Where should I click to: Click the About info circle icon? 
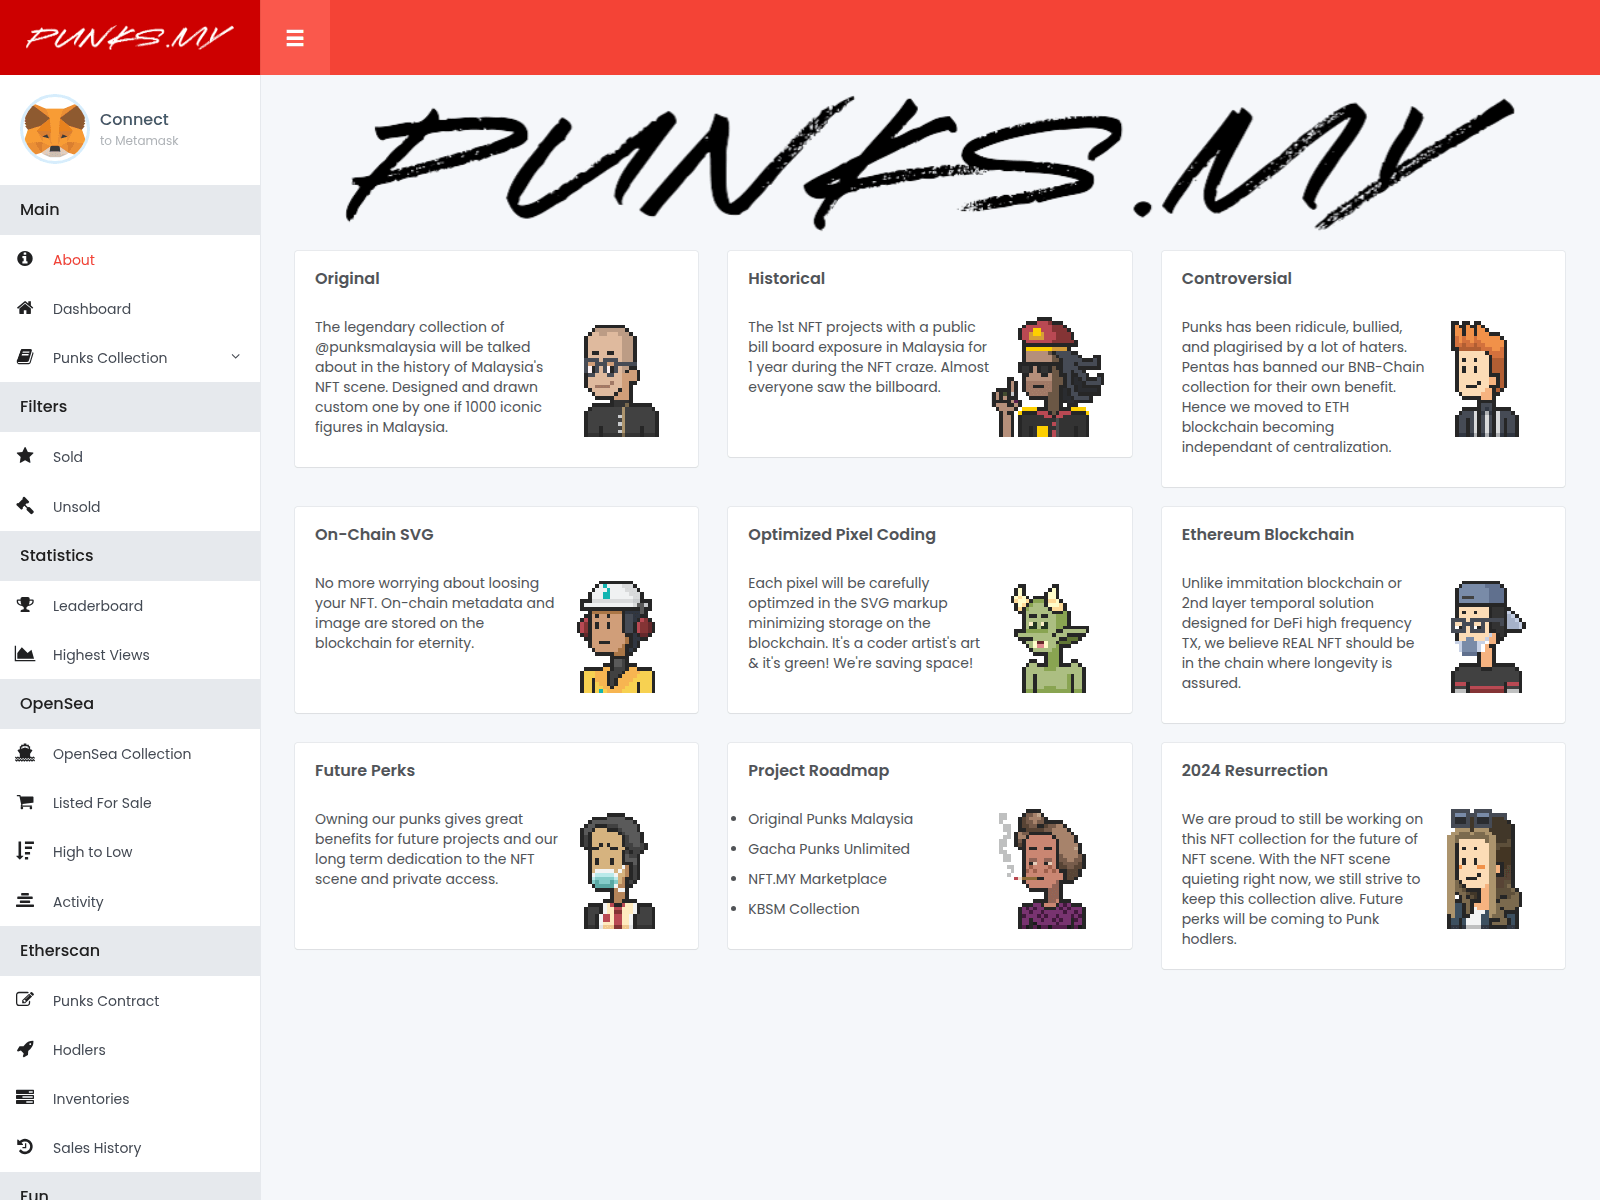(x=25, y=259)
